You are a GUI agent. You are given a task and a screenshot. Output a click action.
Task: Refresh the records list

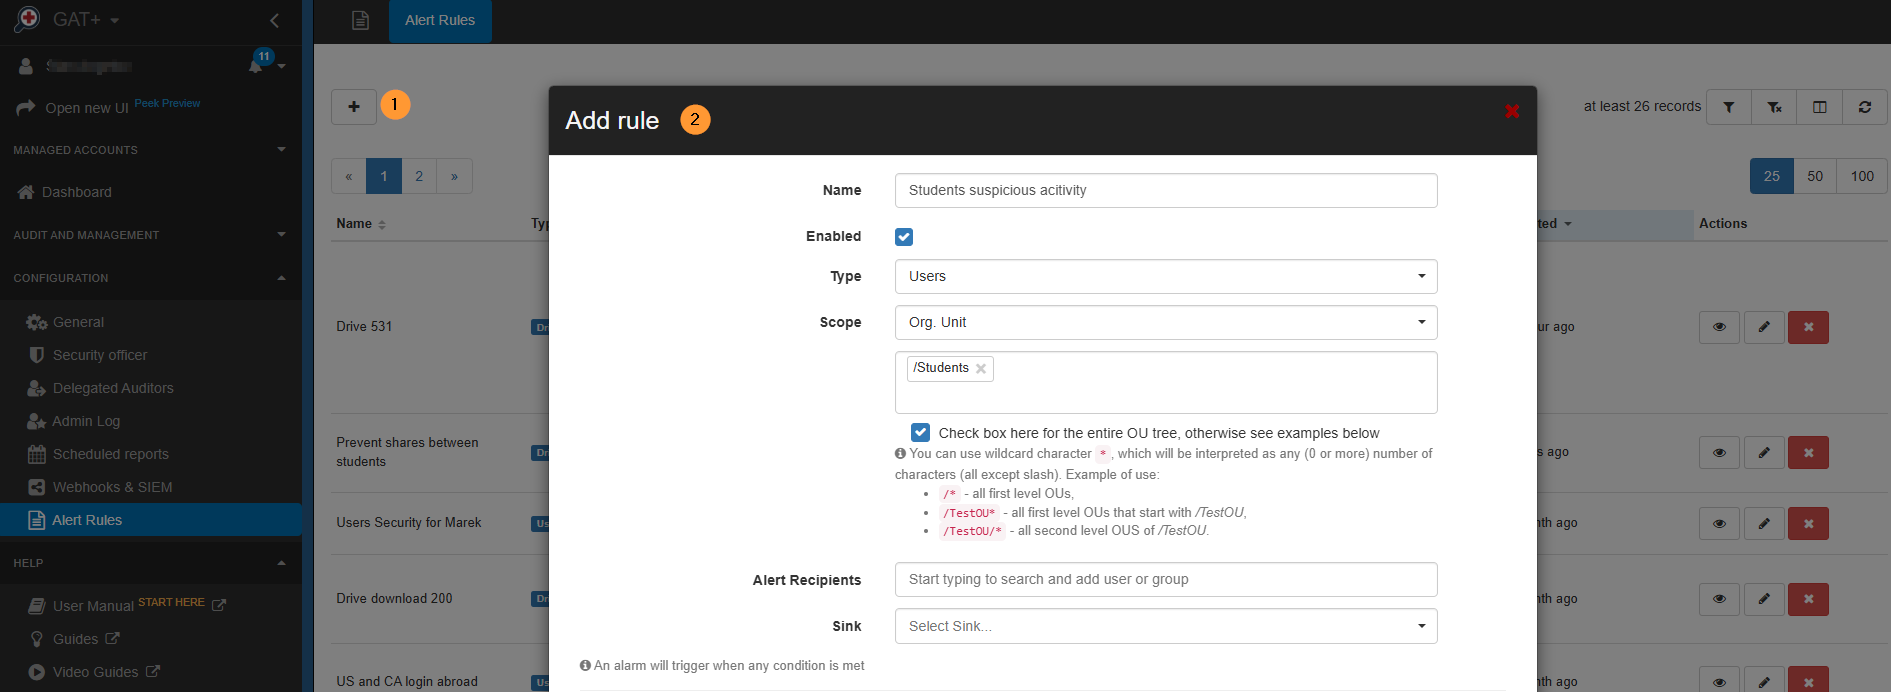pyautogui.click(x=1865, y=107)
